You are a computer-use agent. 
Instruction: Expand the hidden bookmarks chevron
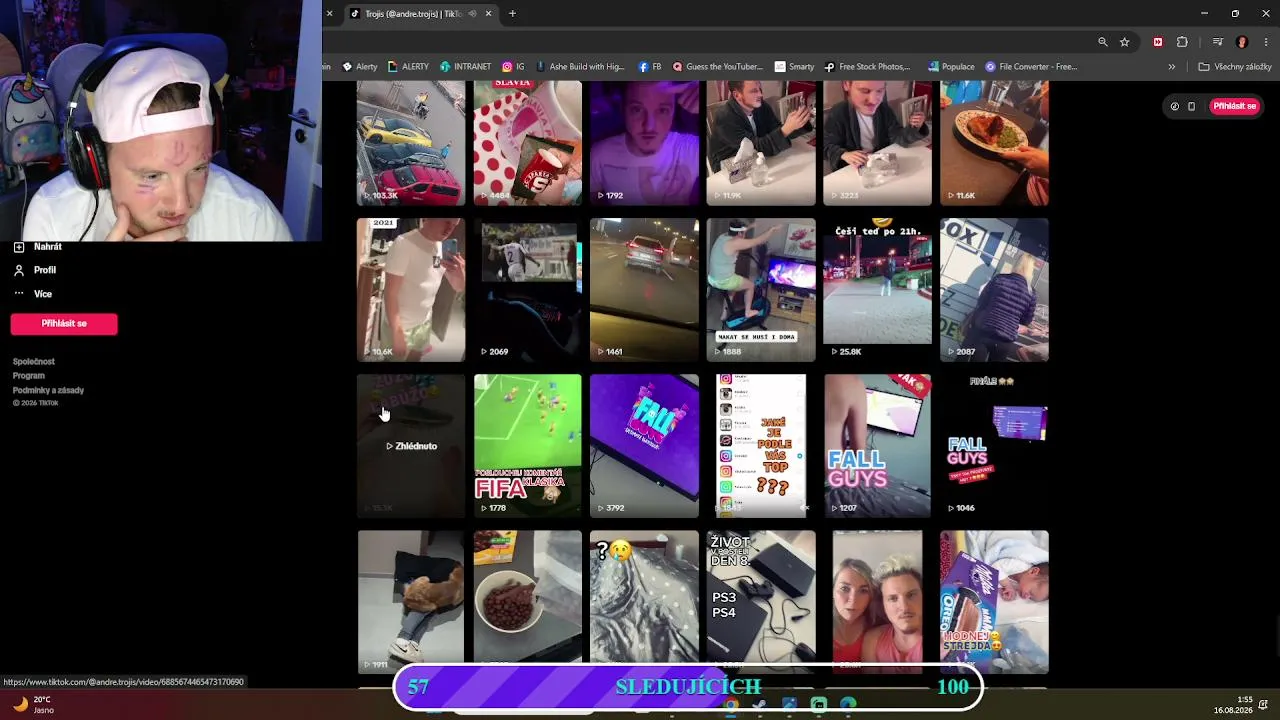pos(1172,67)
